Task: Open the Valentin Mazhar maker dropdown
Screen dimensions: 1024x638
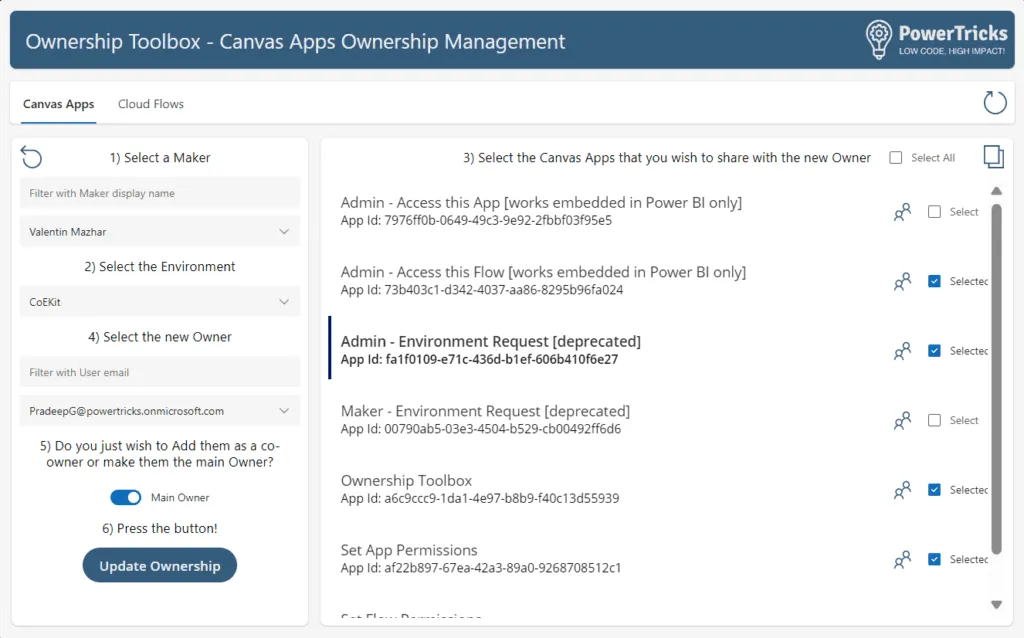Action: pyautogui.click(x=160, y=232)
